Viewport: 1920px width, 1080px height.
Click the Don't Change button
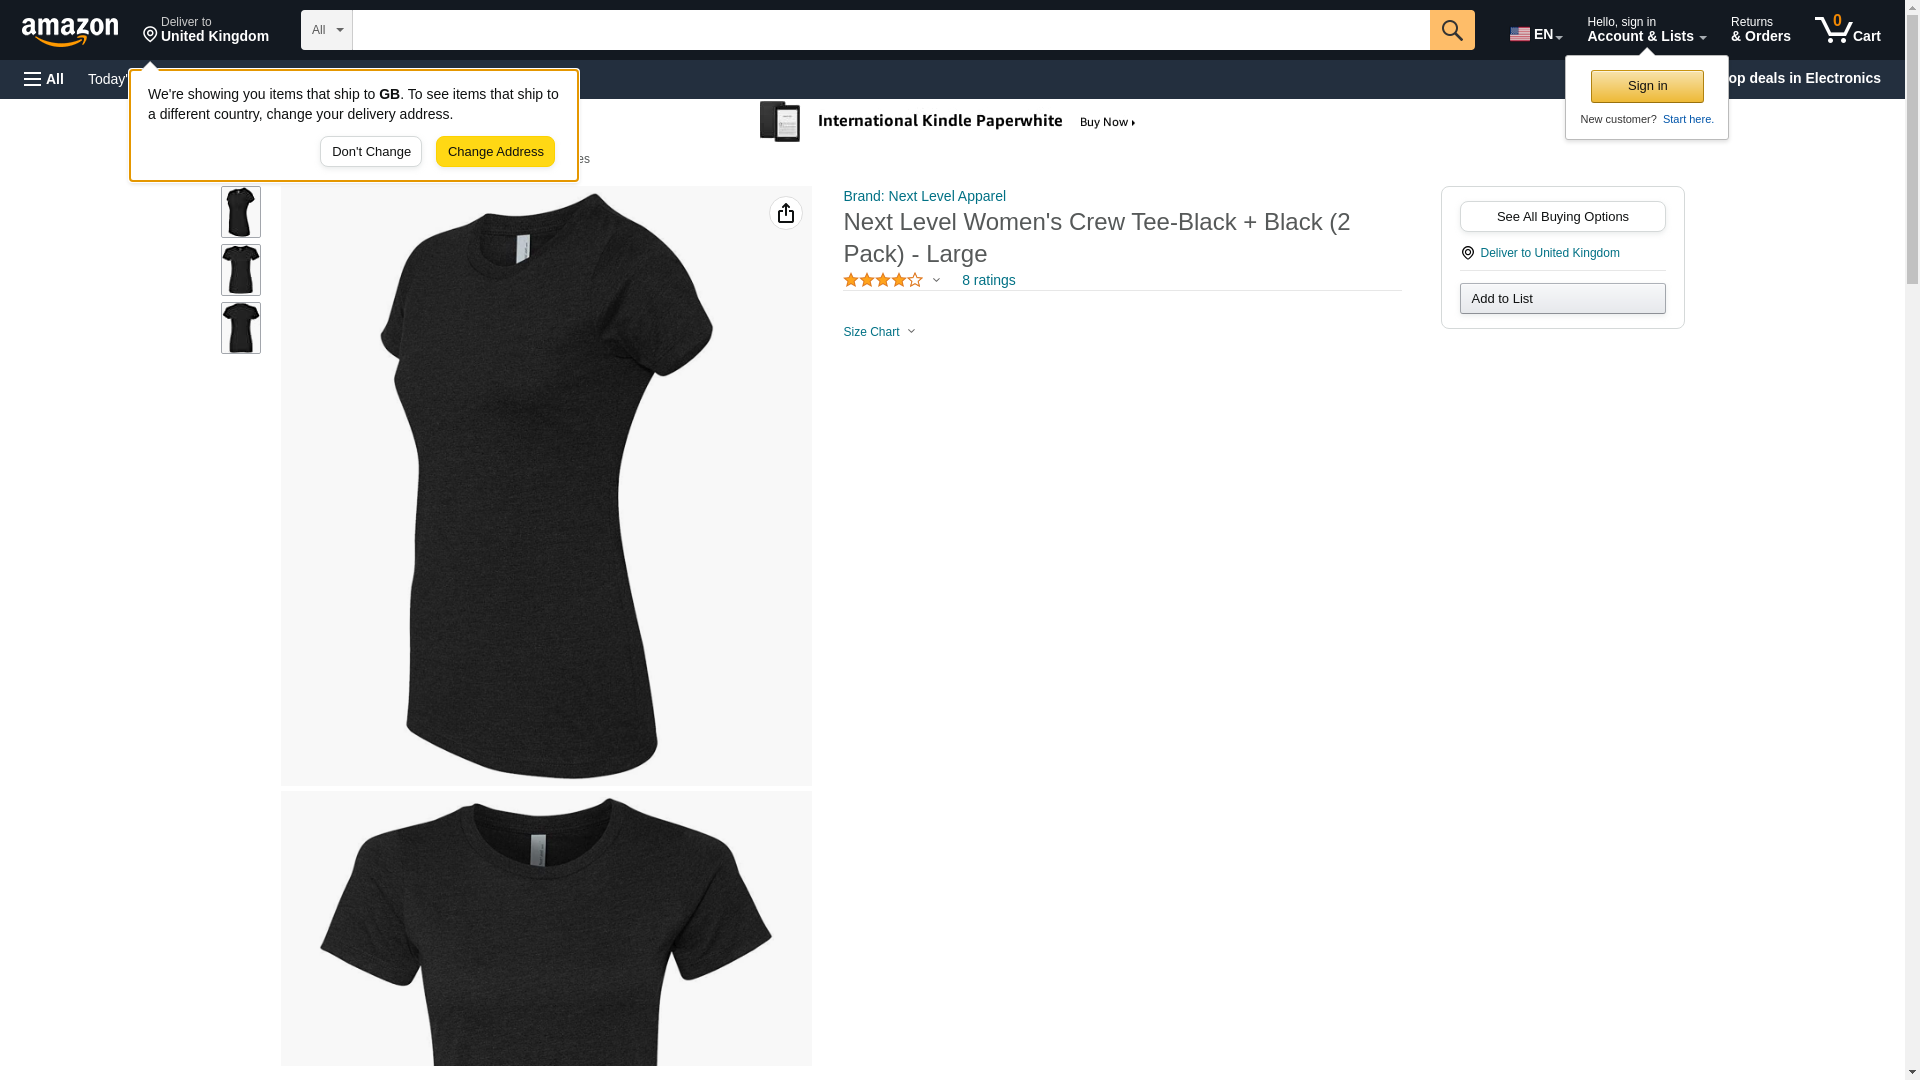coord(370,152)
